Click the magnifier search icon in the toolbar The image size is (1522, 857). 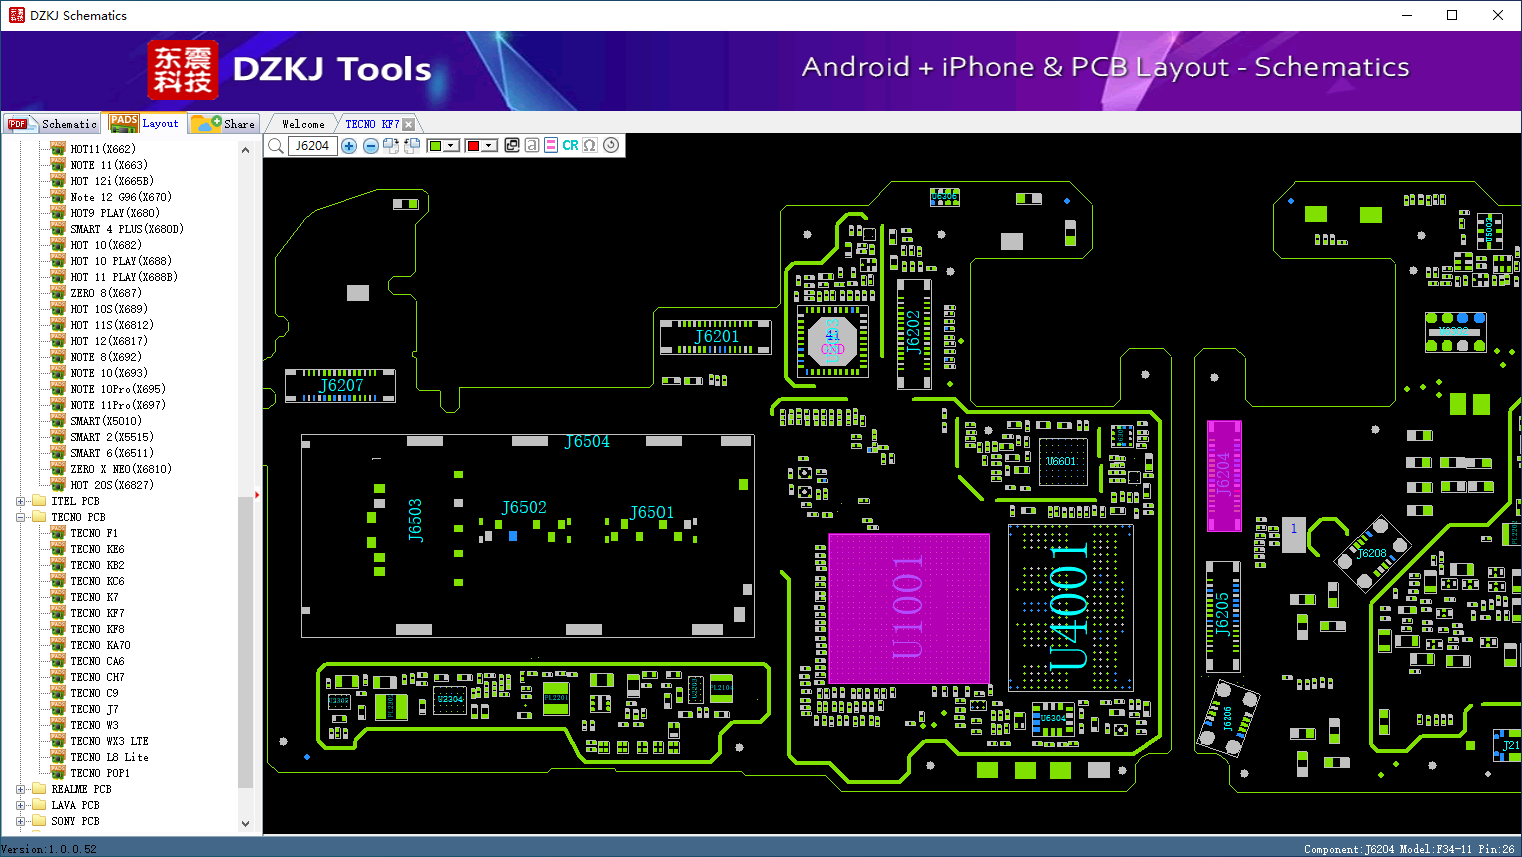[276, 146]
